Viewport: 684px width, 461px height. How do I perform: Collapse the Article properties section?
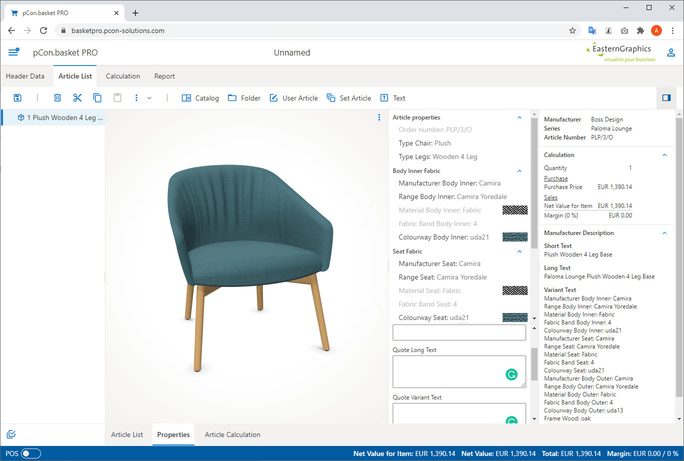click(x=519, y=118)
